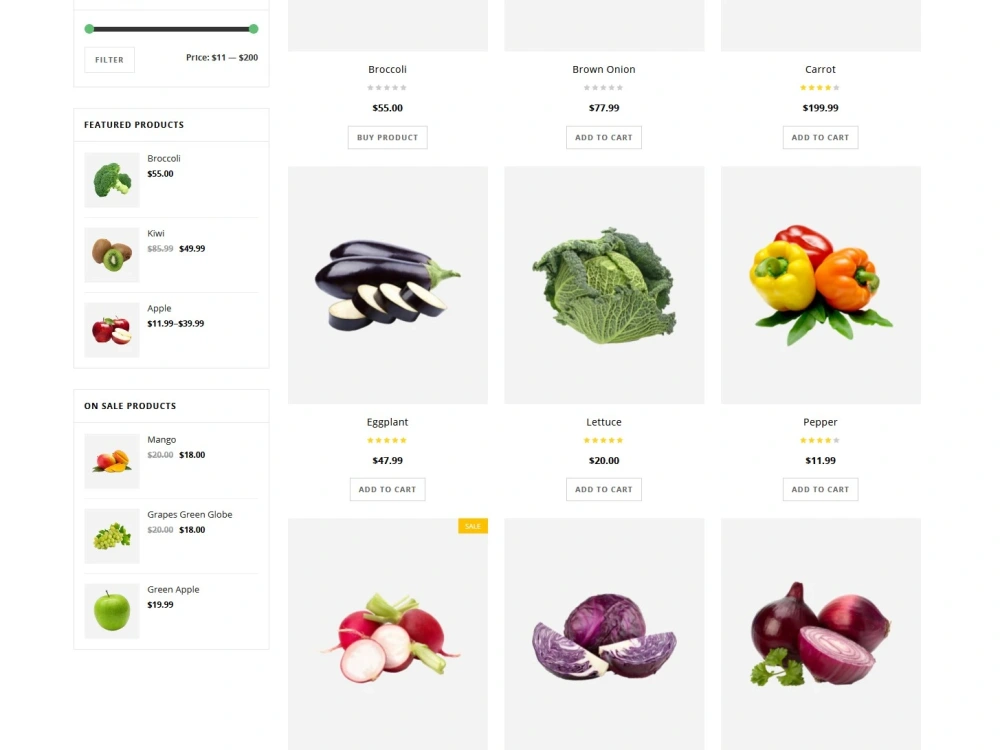
Task: Click the Broccoli featured product thumbnail
Action: (112, 180)
